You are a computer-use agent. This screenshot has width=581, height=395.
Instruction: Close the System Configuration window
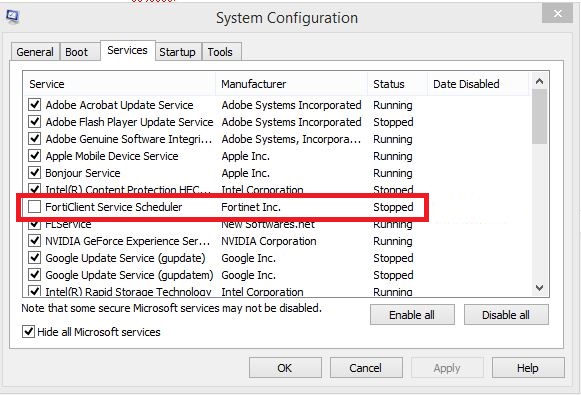tap(557, 14)
